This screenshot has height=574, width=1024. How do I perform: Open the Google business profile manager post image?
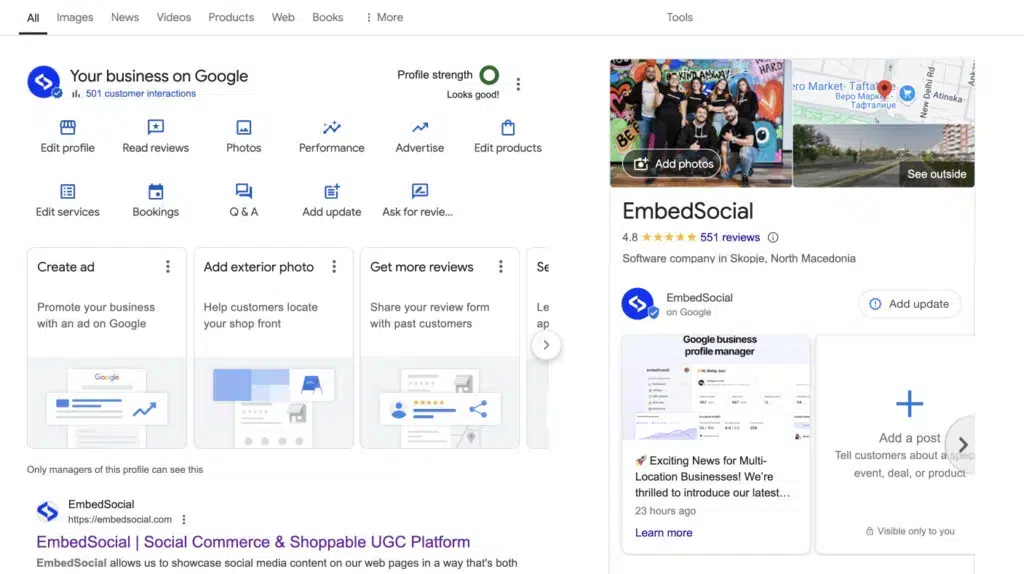pos(716,388)
